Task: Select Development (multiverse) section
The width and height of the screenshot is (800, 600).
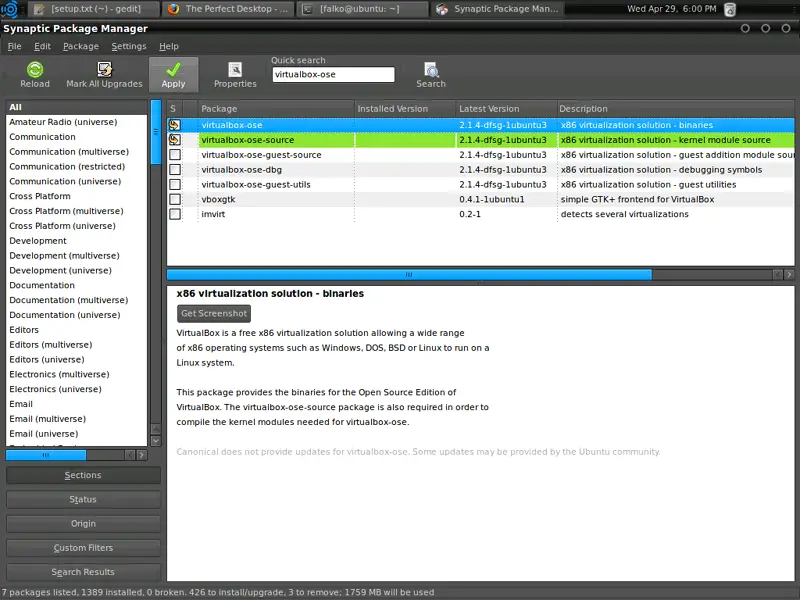Action: [x=77, y=256]
